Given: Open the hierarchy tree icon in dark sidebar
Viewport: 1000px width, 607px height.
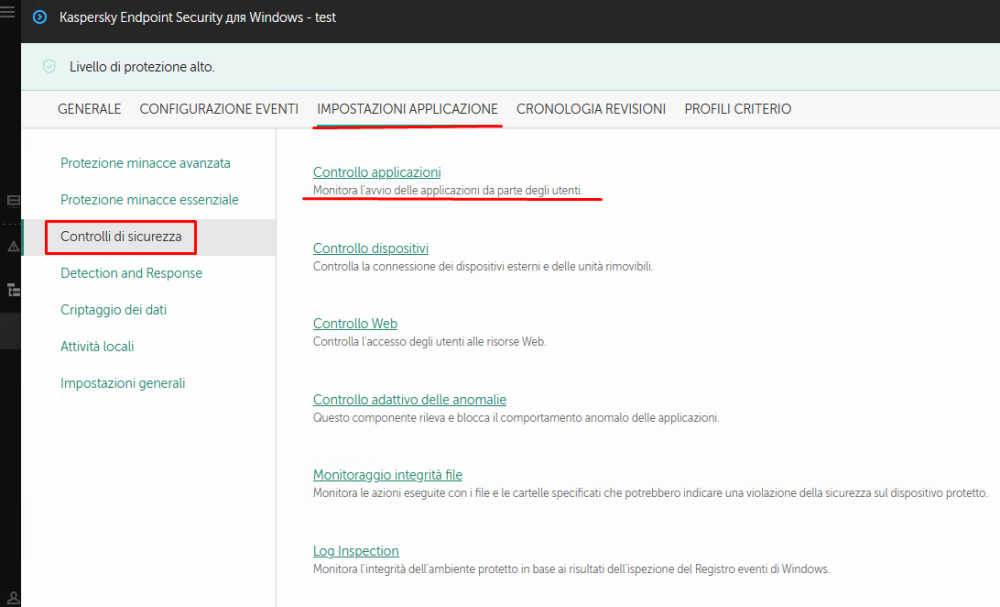Looking at the screenshot, I should [x=13, y=290].
